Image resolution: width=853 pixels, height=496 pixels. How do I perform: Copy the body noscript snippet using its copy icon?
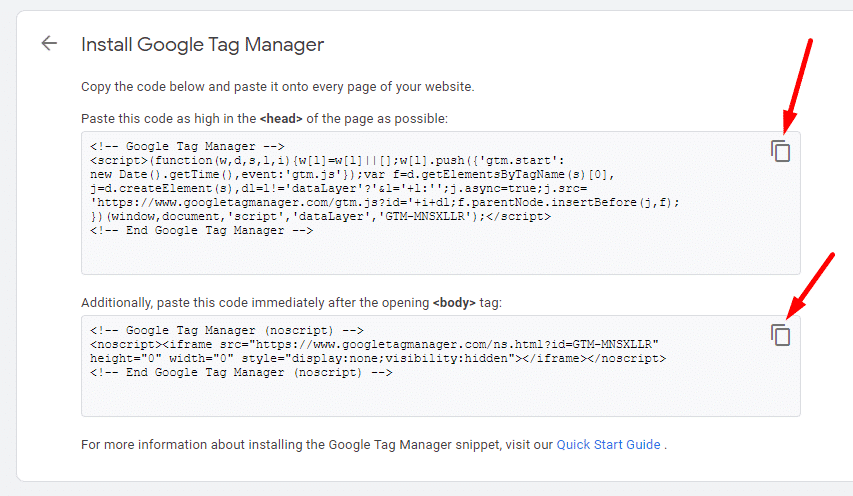(x=780, y=335)
